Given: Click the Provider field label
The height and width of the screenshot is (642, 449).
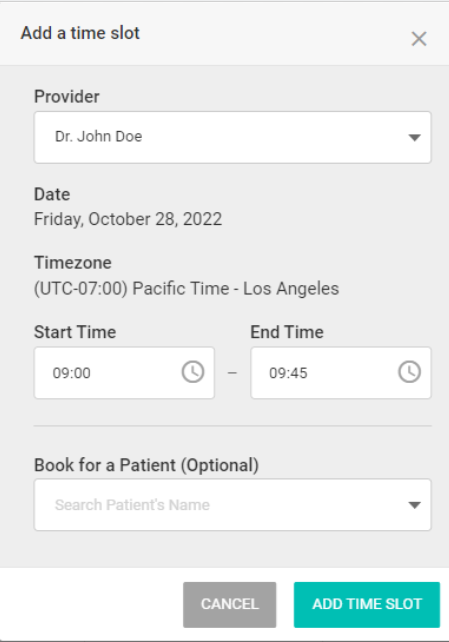Looking at the screenshot, I should [x=67, y=97].
